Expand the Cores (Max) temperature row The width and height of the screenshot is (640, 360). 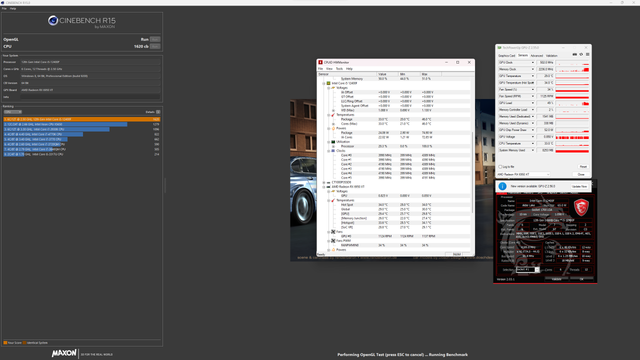(x=333, y=124)
